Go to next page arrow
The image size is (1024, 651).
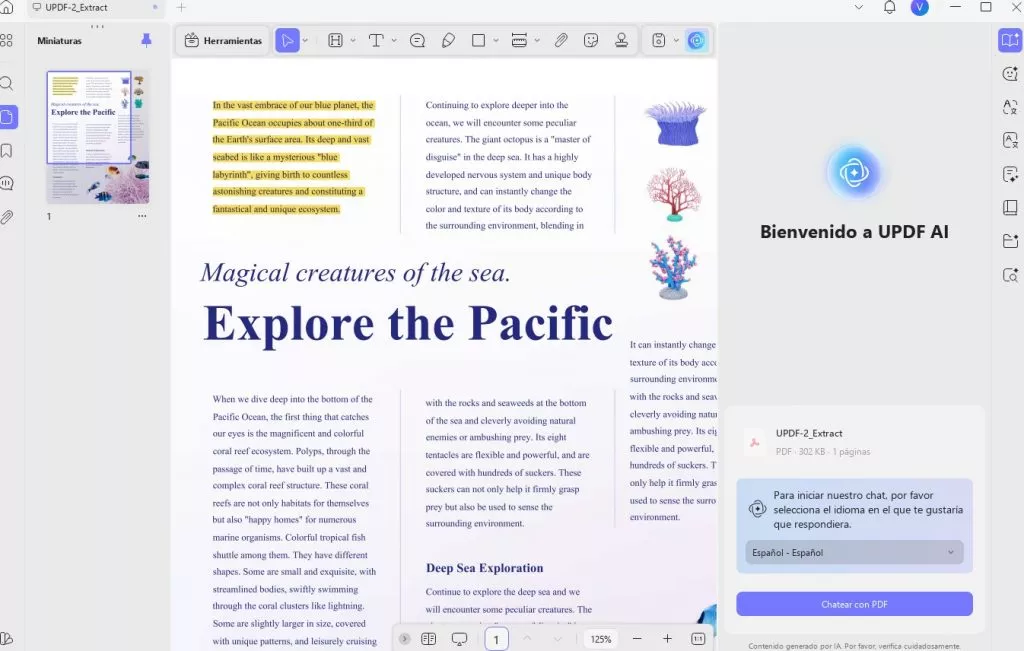558,639
